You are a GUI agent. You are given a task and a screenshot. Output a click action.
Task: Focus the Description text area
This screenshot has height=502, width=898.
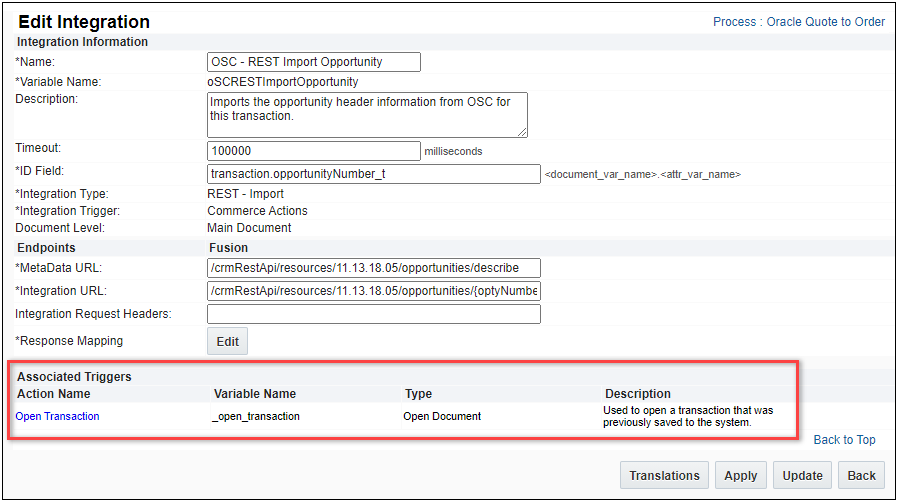[366, 114]
